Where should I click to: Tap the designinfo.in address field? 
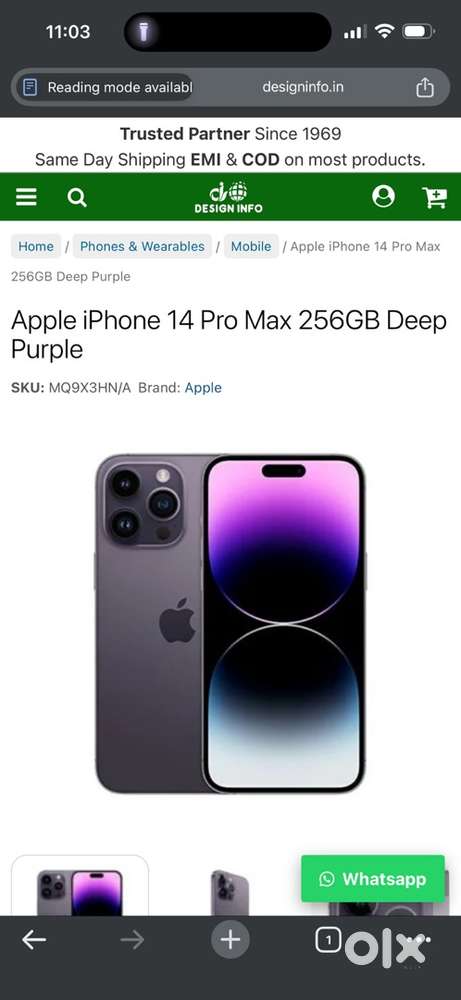(x=303, y=87)
